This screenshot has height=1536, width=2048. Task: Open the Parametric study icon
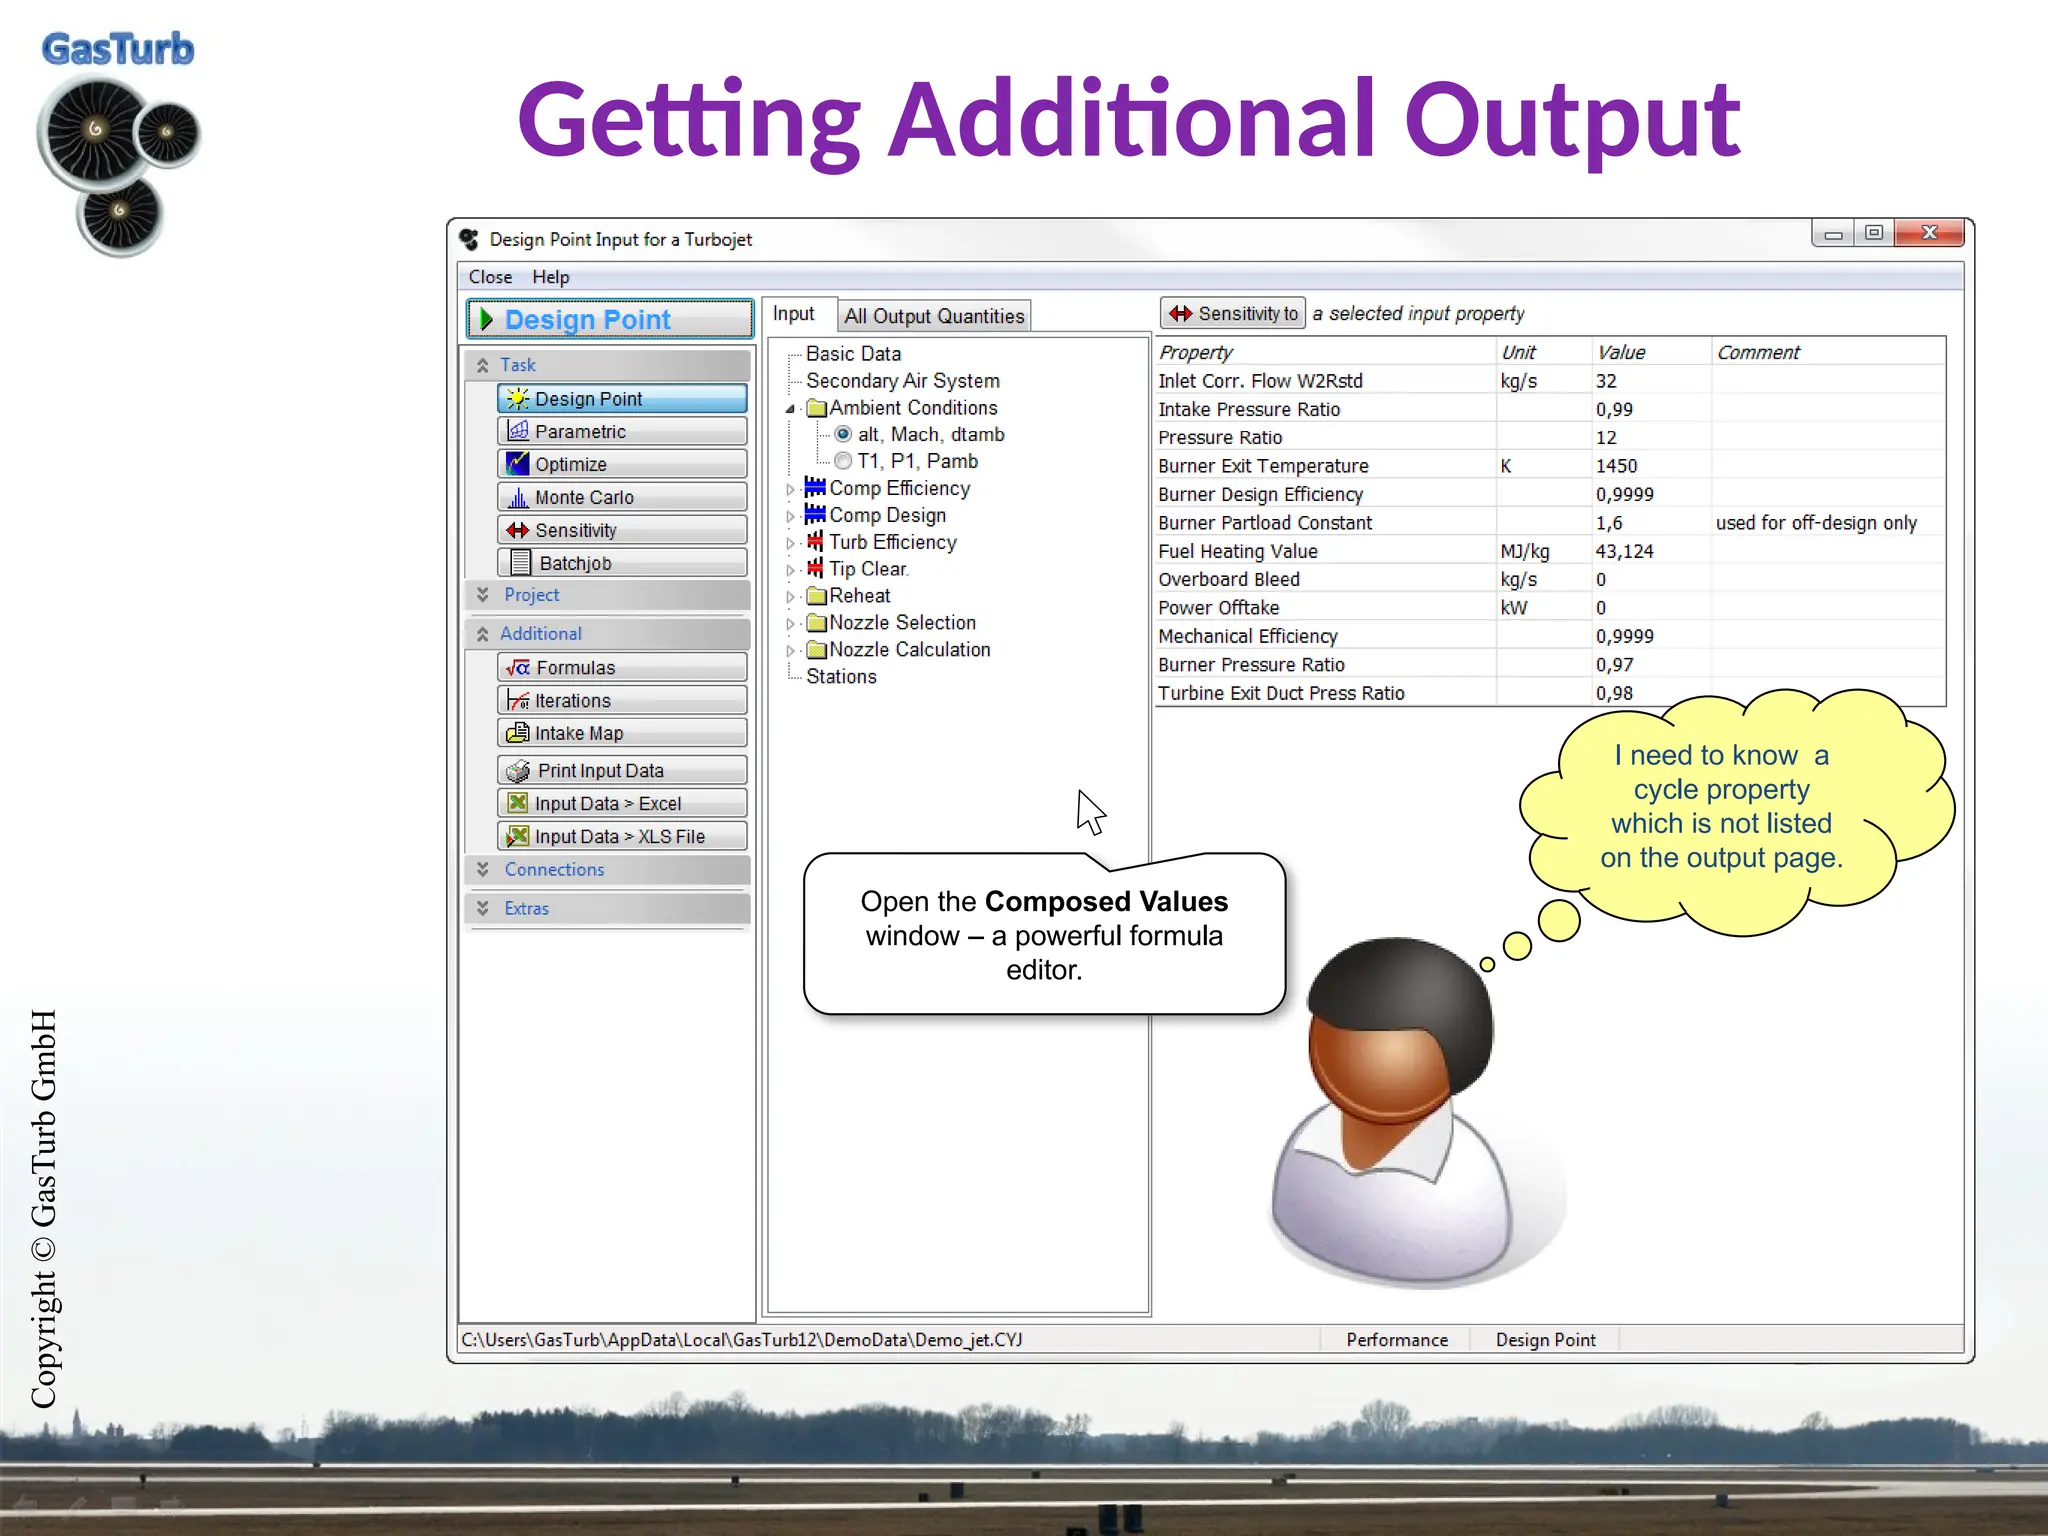[x=517, y=431]
